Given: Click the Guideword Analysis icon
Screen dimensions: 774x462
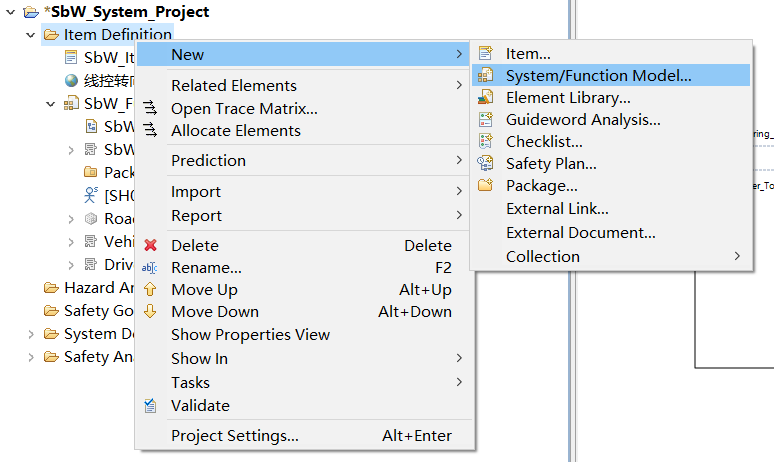Looking at the screenshot, I should pos(485,119).
